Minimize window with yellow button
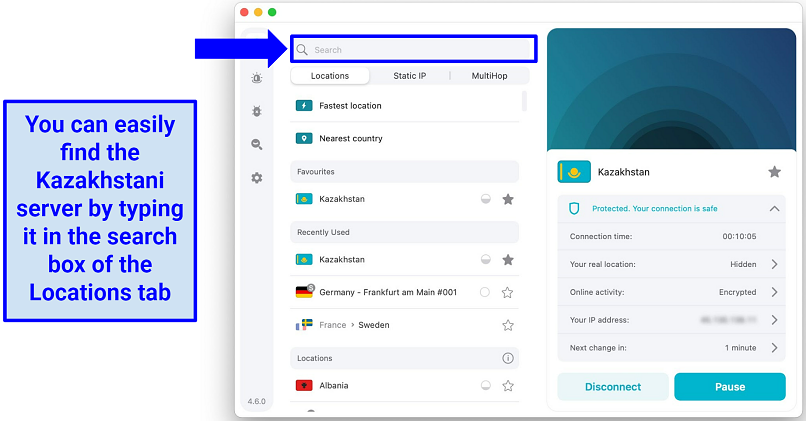Viewport: 806px width, 421px height. [x=258, y=12]
